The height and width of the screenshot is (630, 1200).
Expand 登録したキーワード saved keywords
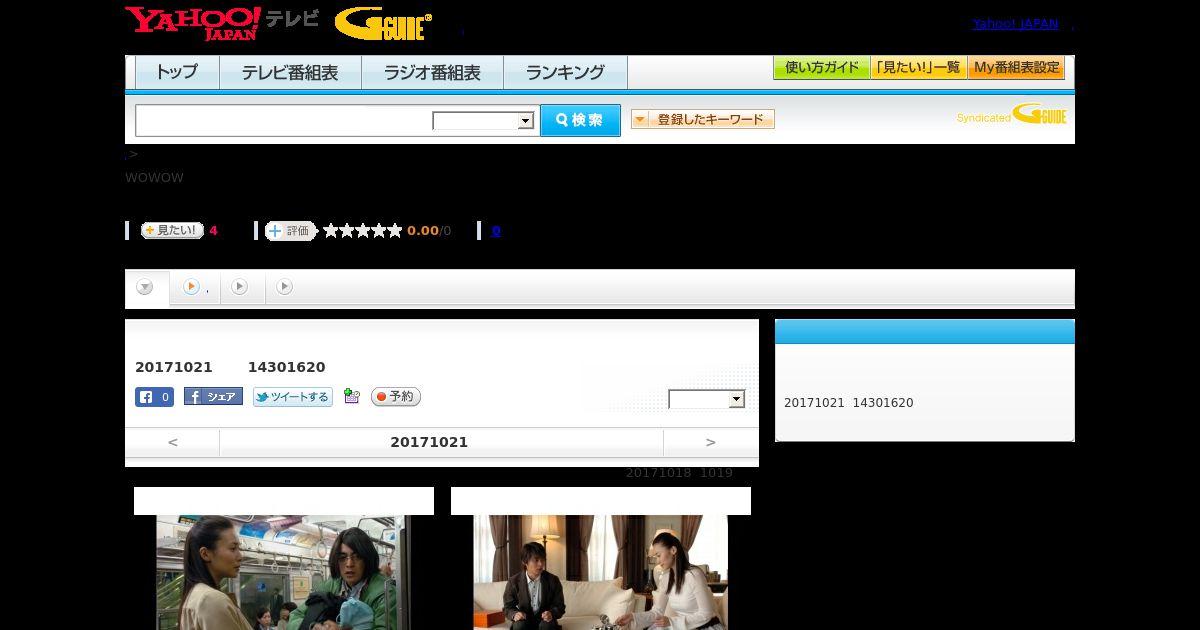[x=702, y=119]
